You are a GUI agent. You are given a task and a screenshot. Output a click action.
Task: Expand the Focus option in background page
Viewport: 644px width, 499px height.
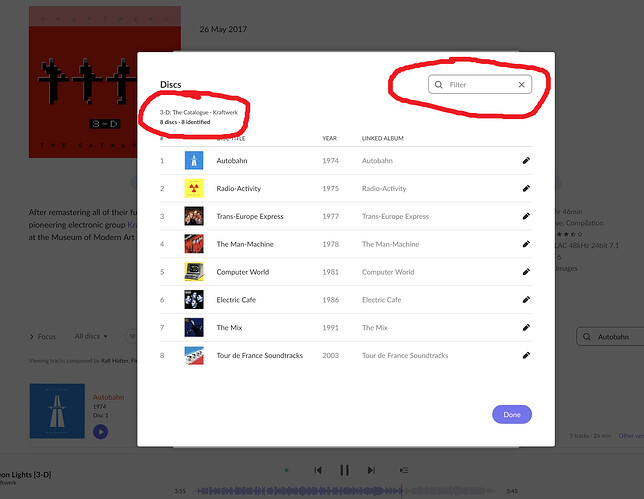tap(43, 336)
